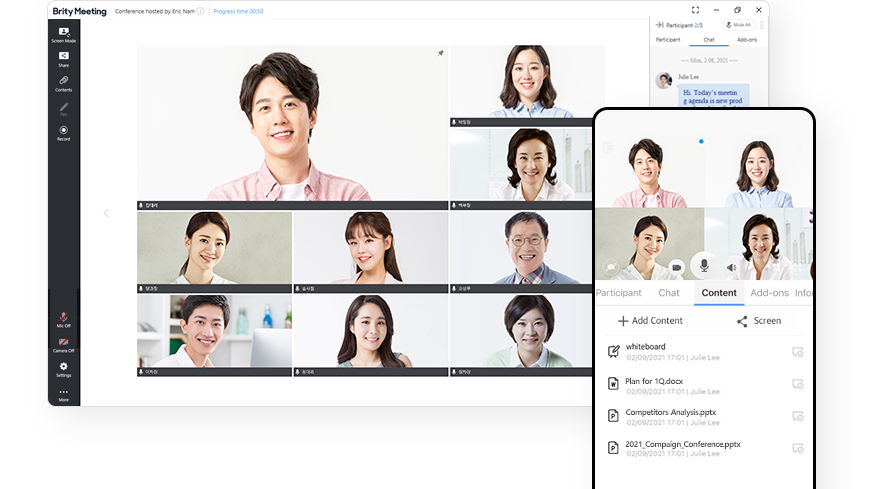Open the Participant tab on the mobile screen
Viewport: 870px width, 489px height.
619,293
